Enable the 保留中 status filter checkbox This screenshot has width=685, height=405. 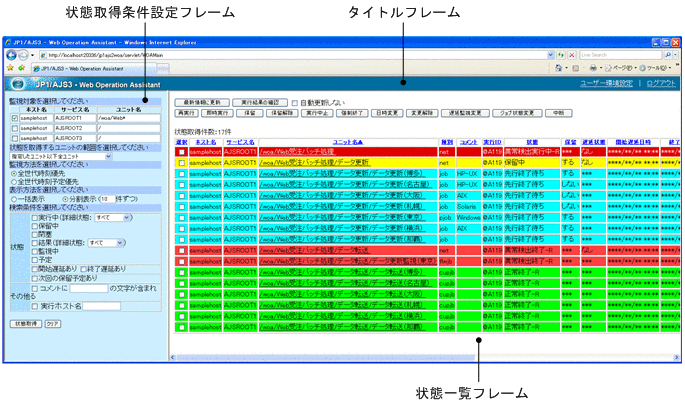pyautogui.click(x=35, y=226)
